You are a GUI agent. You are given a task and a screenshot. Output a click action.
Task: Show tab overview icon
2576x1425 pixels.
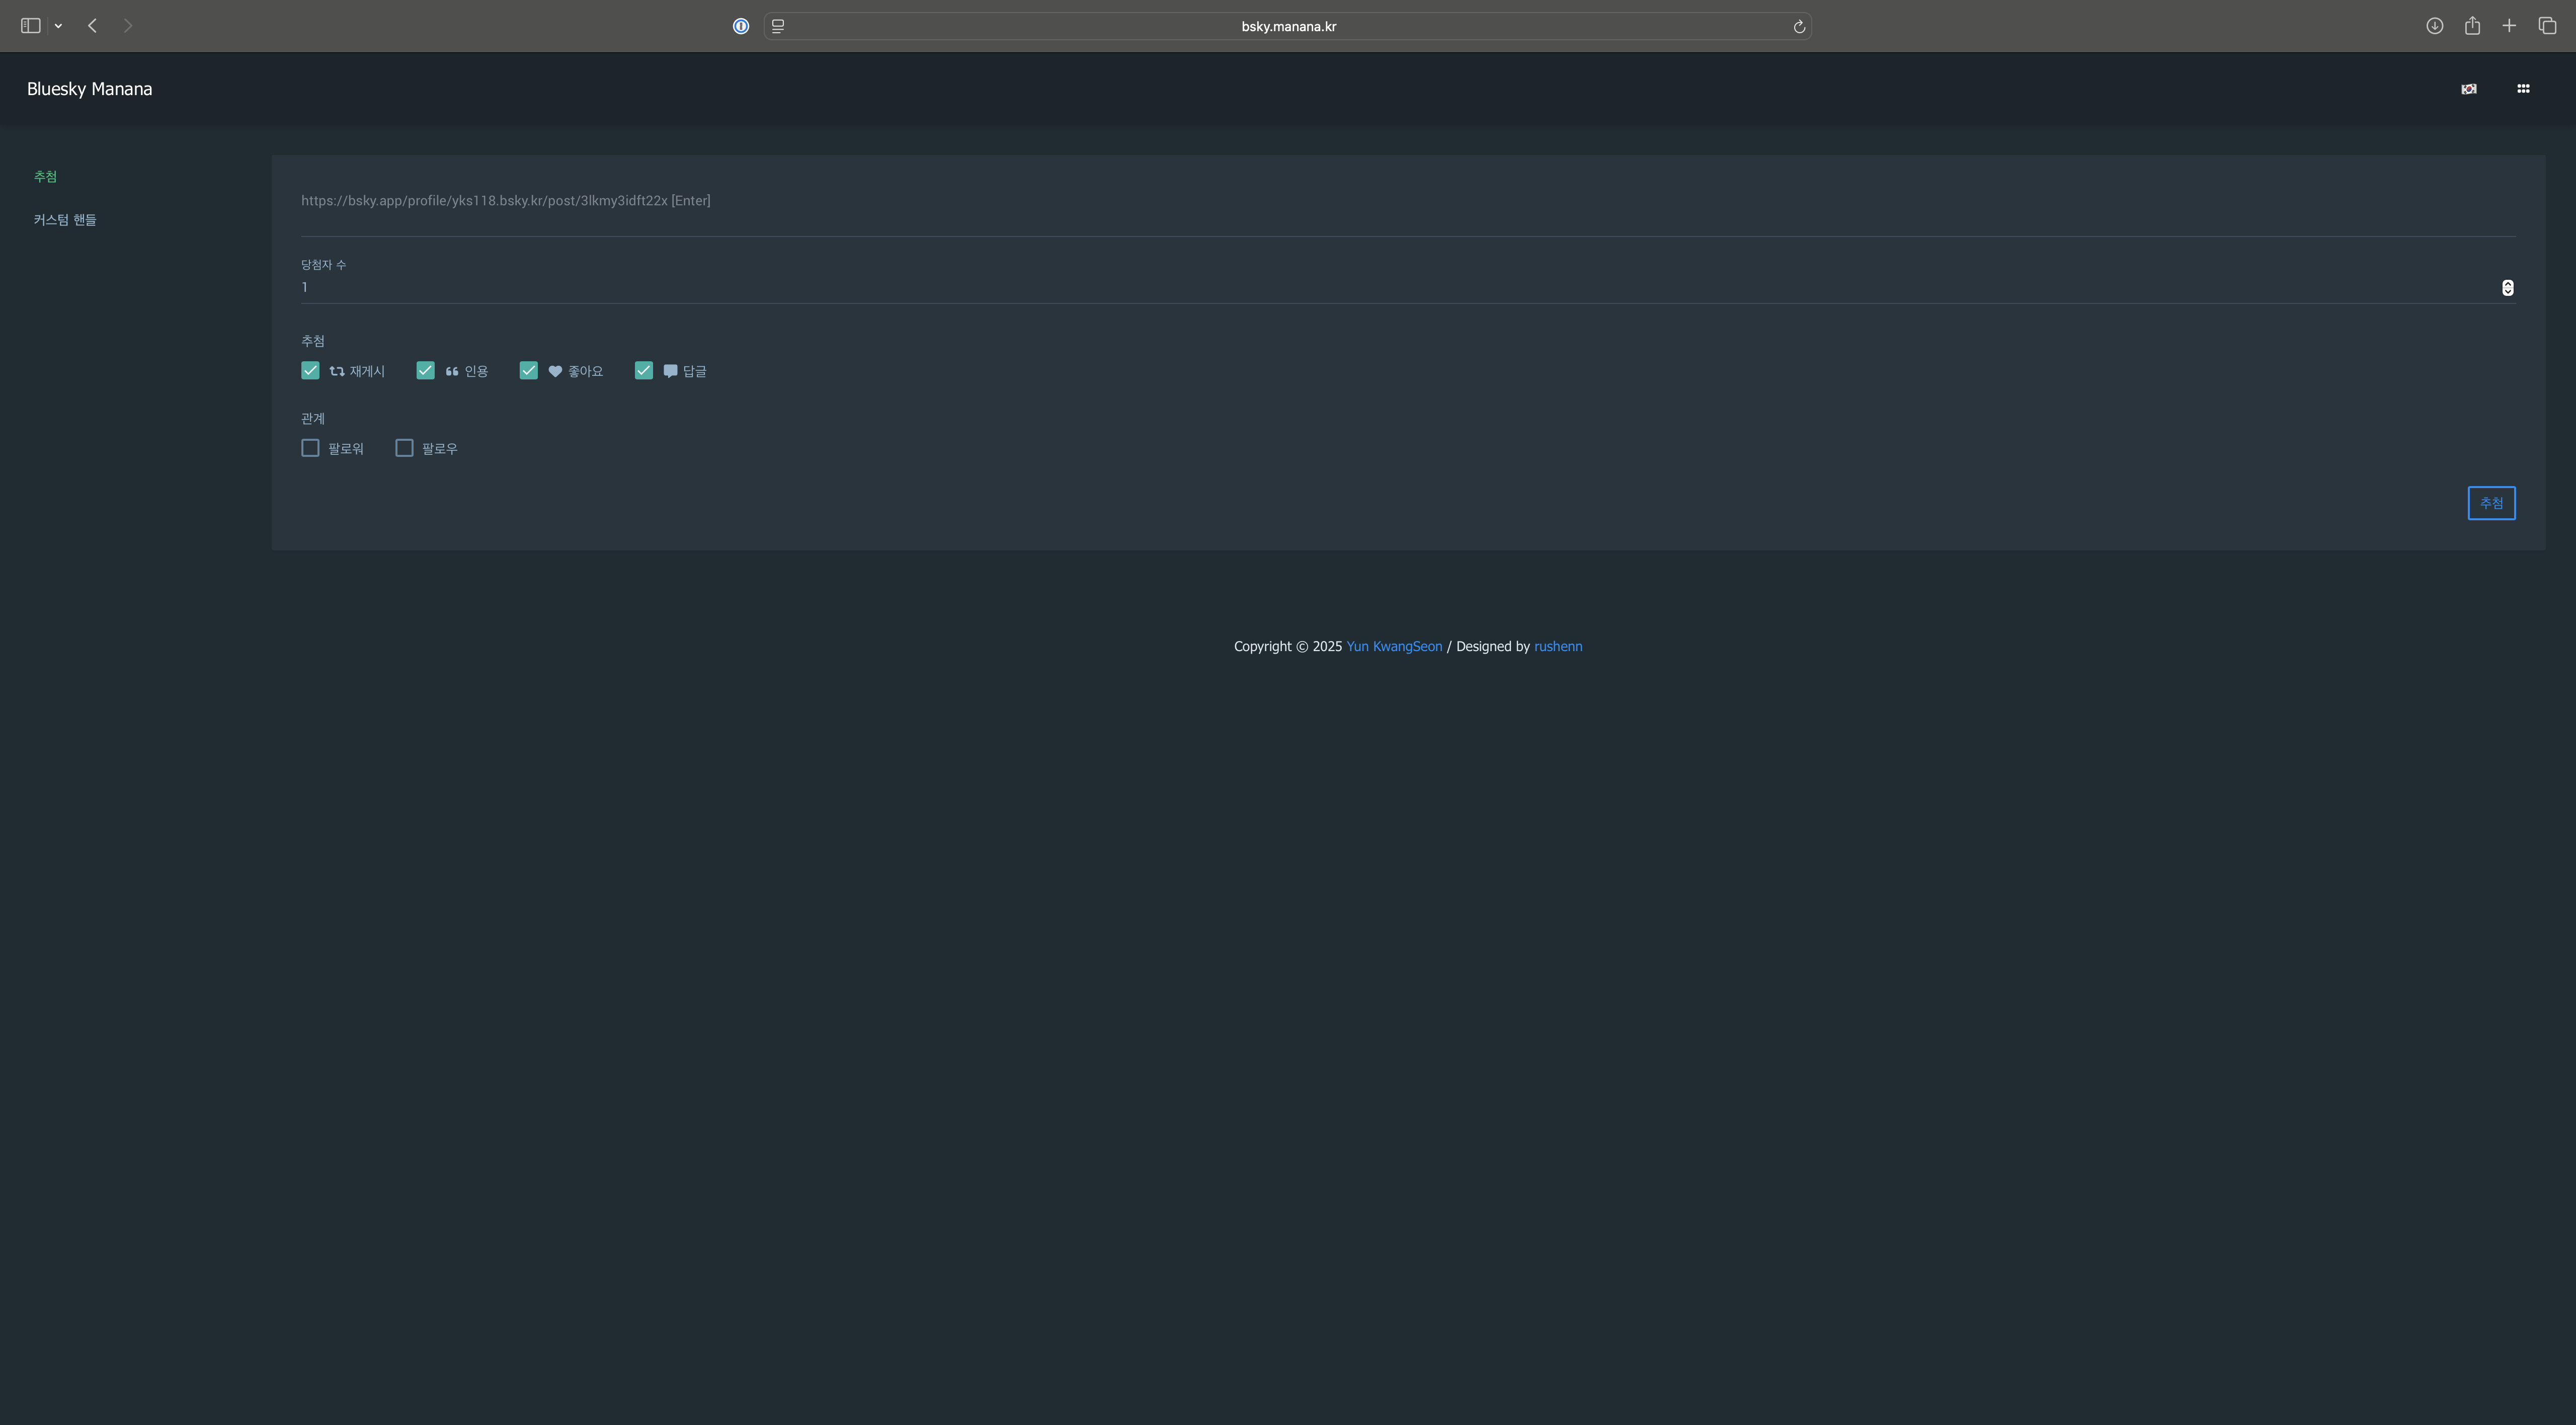pyautogui.click(x=2547, y=26)
